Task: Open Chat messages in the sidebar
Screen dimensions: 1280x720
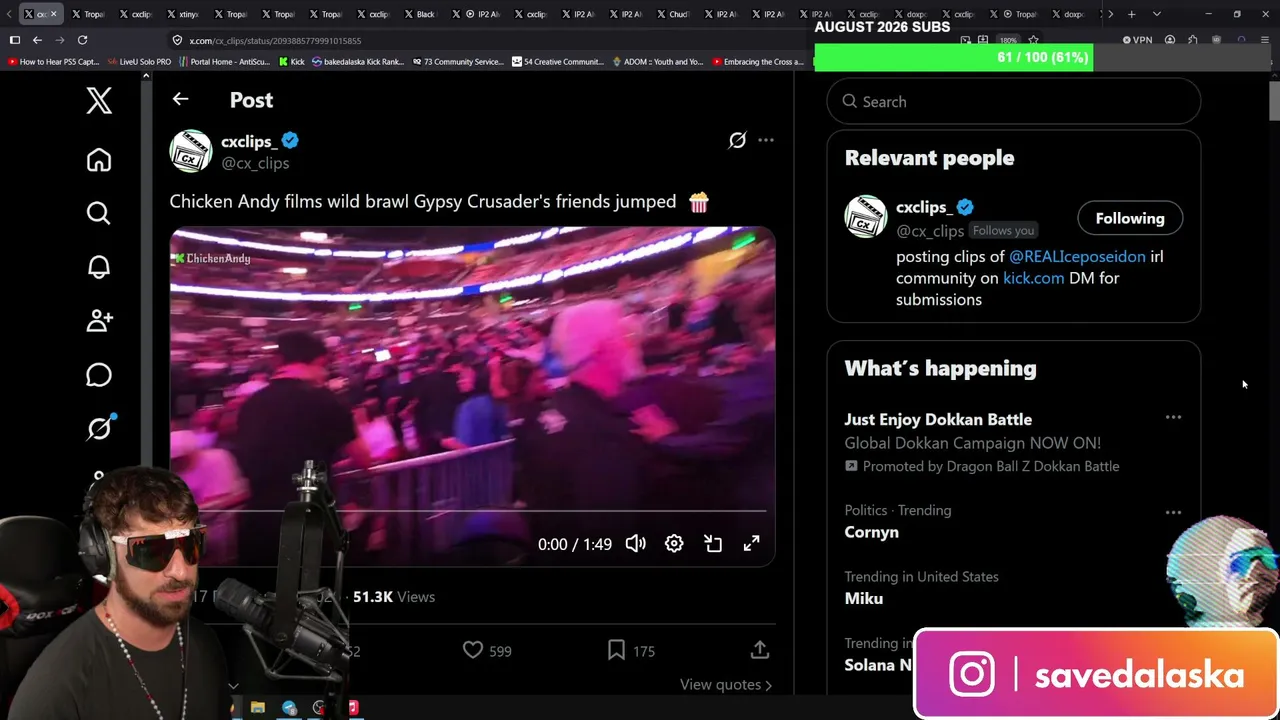Action: tap(99, 375)
